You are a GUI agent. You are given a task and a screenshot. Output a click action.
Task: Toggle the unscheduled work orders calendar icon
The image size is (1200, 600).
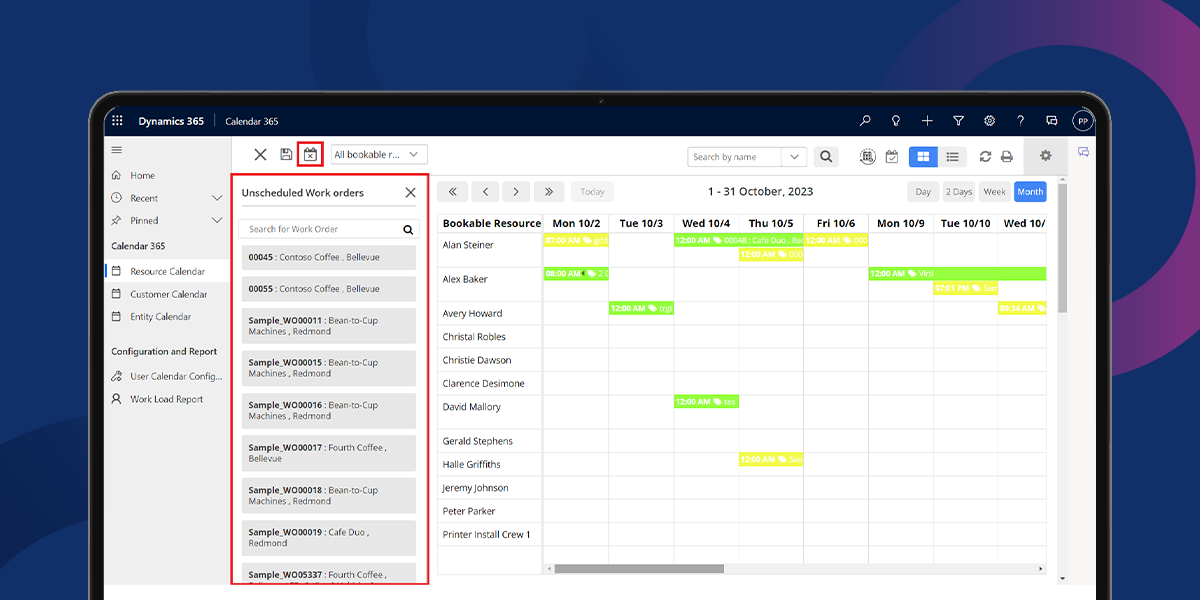click(310, 155)
